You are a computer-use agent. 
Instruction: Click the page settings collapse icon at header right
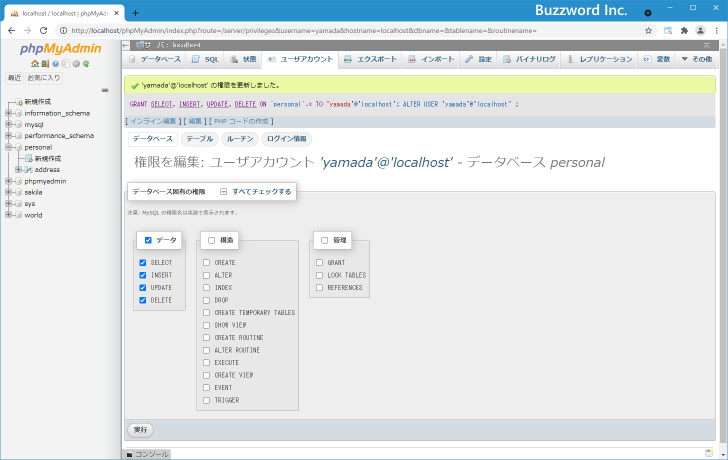[x=707, y=45]
